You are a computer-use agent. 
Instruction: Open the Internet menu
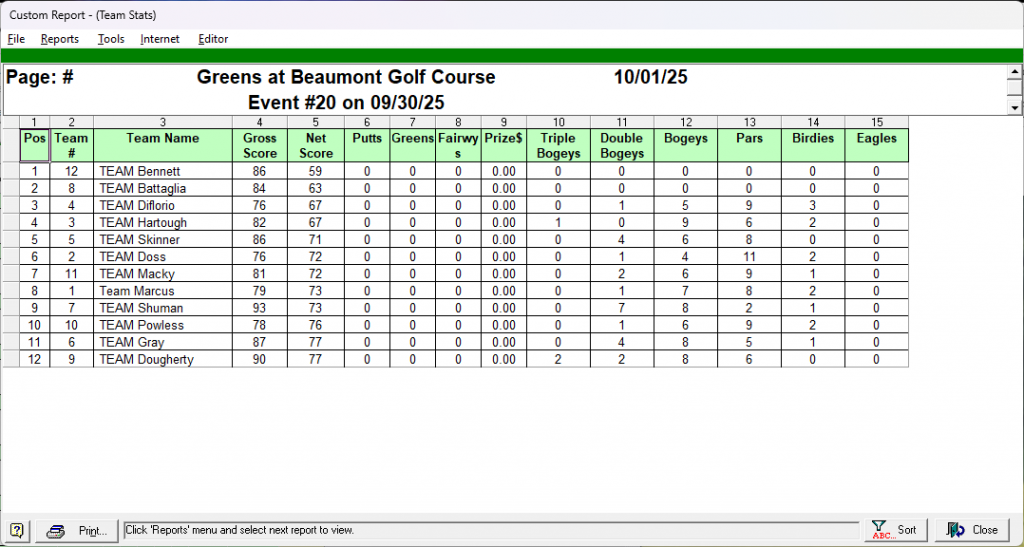tap(160, 39)
